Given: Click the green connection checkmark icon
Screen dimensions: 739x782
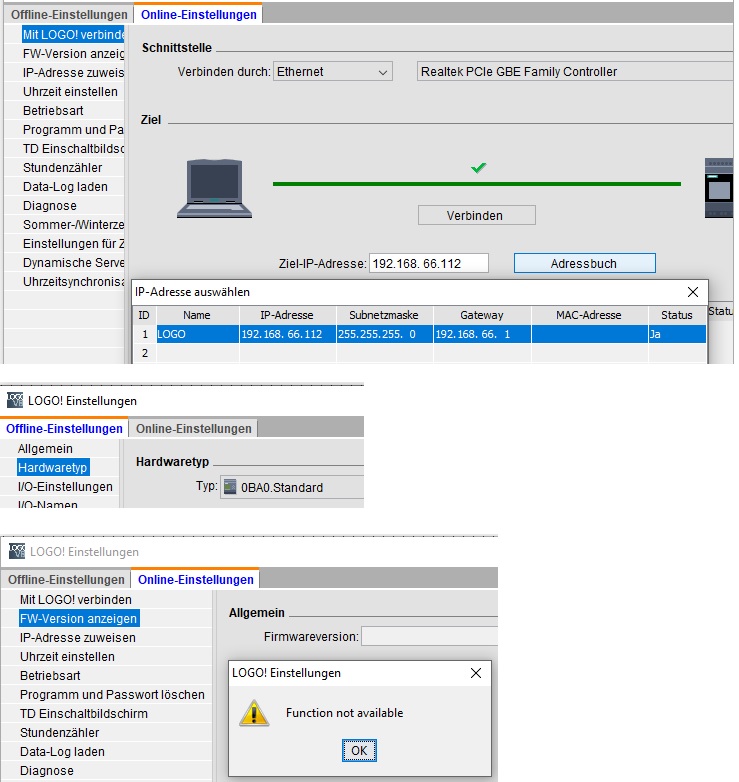Looking at the screenshot, I should point(478,168).
